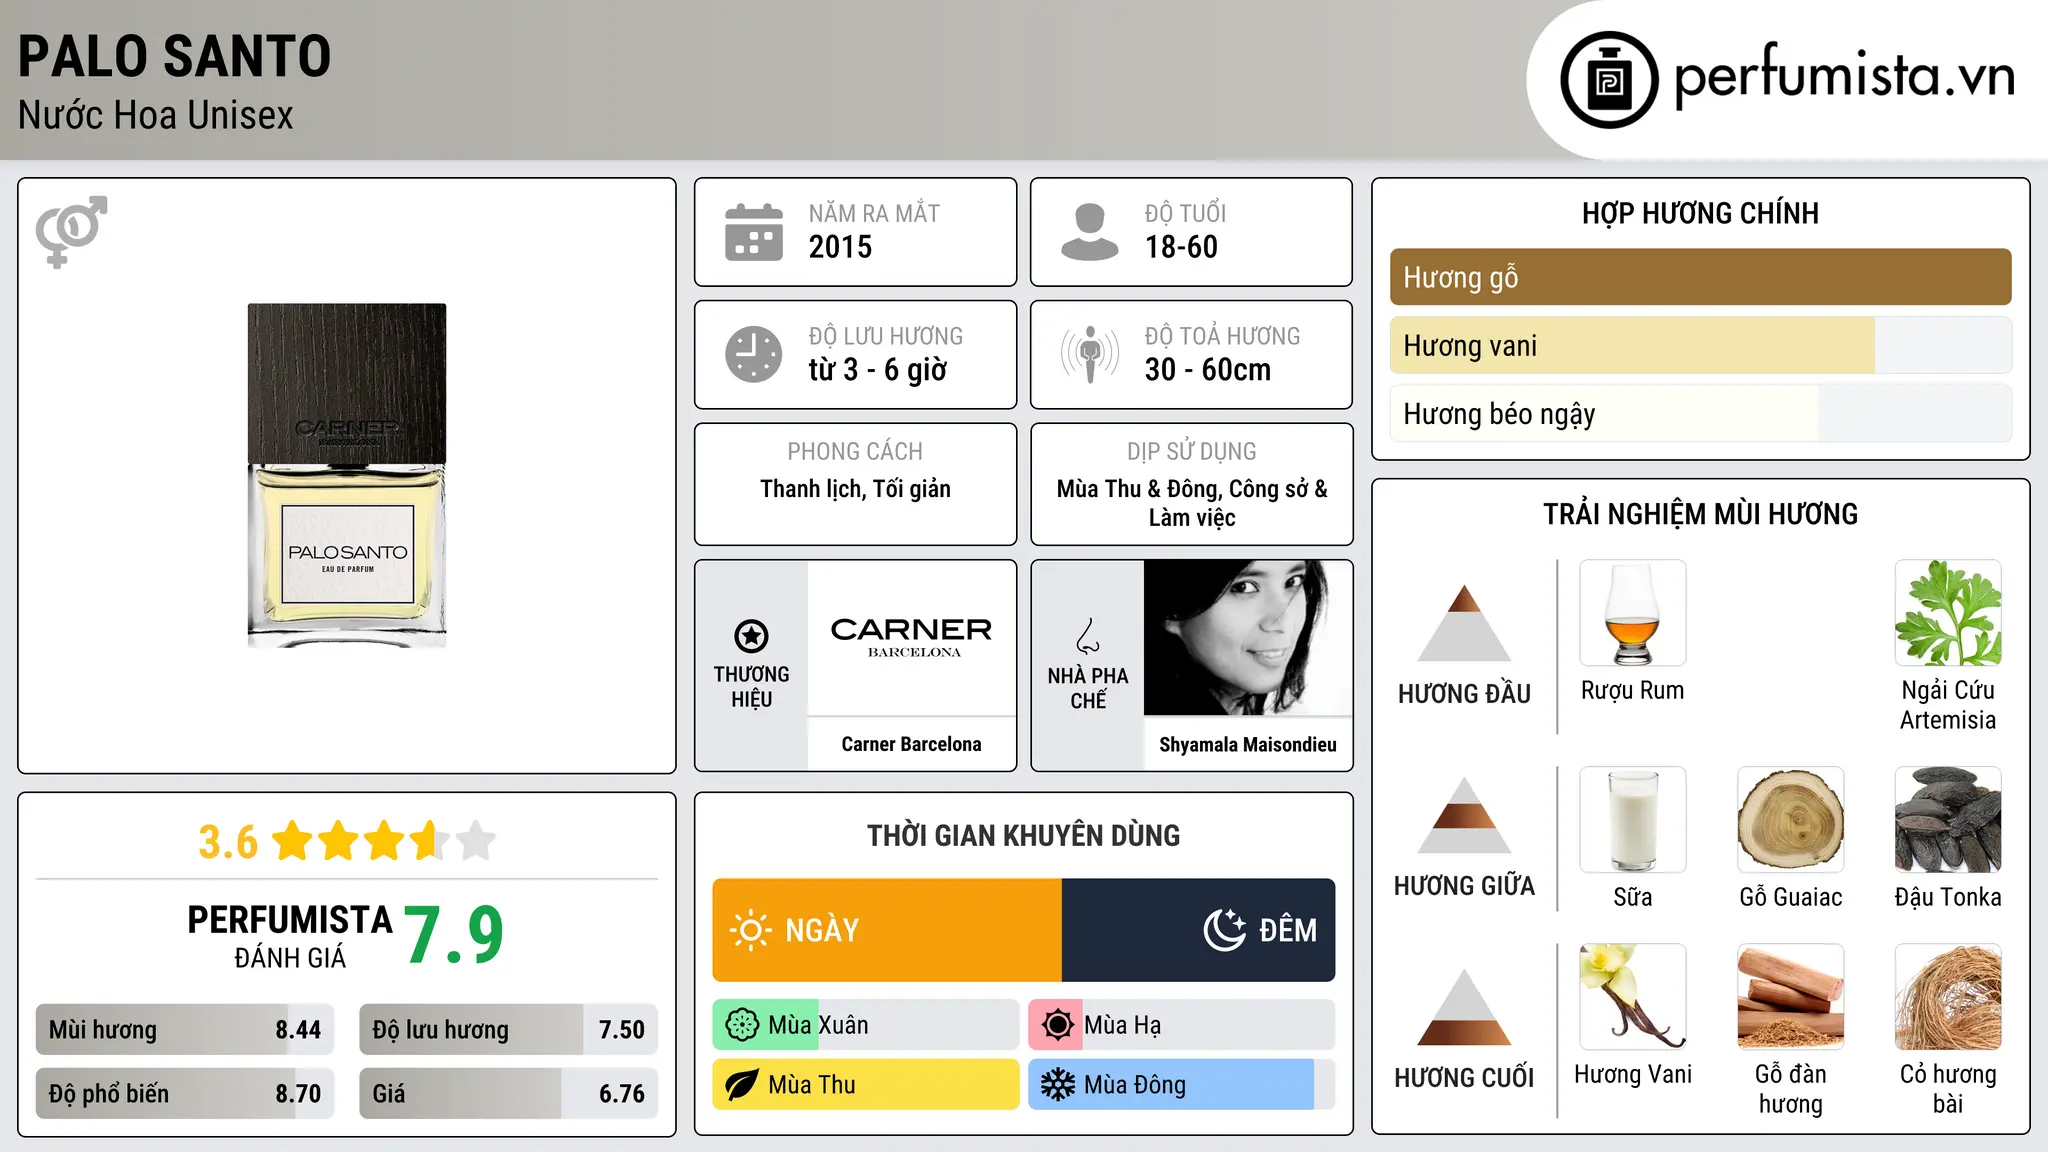The image size is (2048, 1152).
Task: Select the Rượu Rum note image
Action: 1633,613
